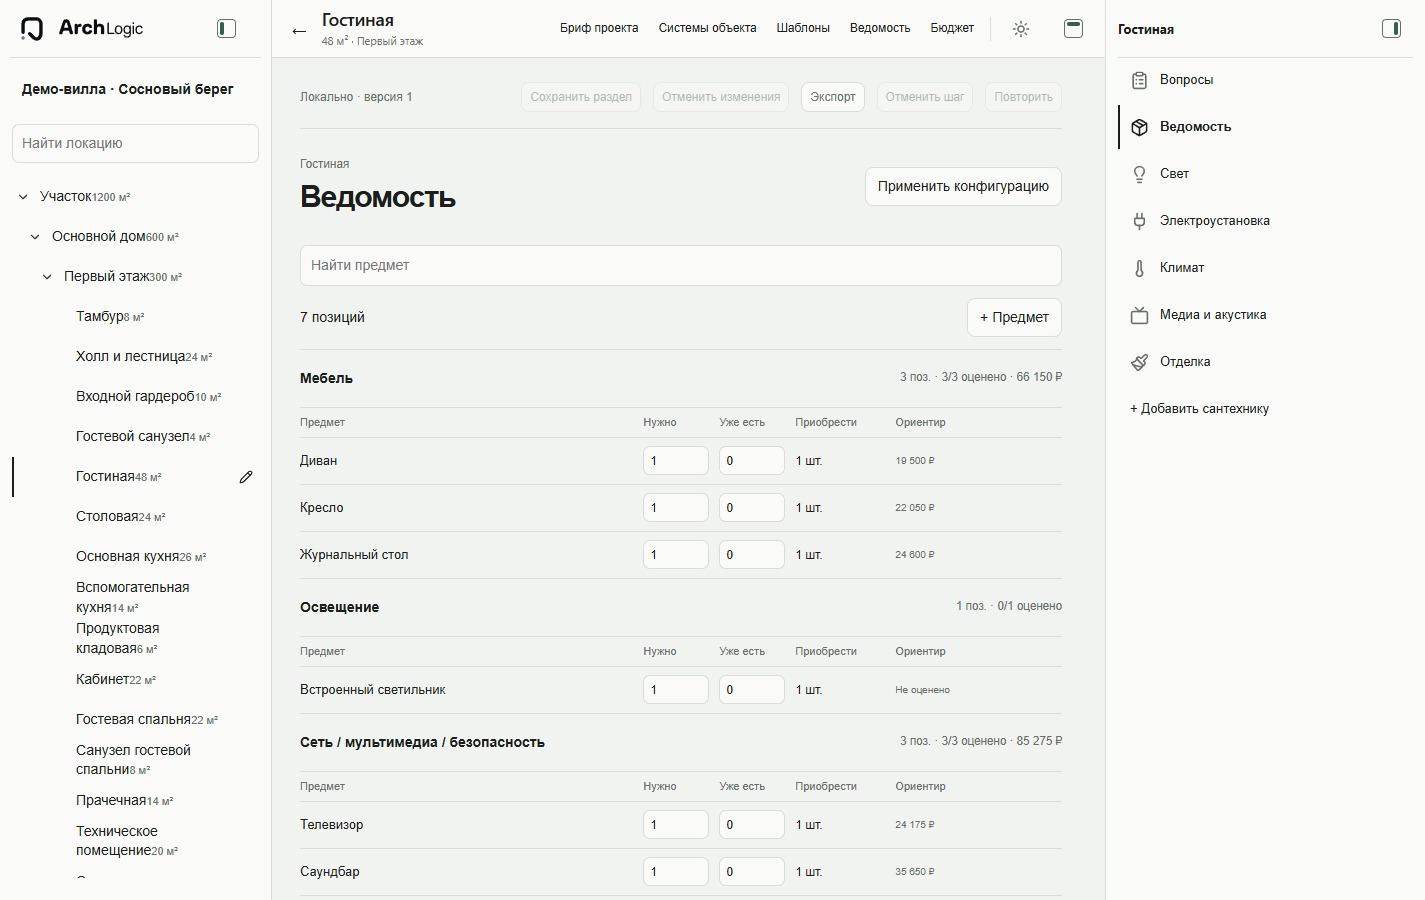Screen dimensions: 1425x900
Task: Switch to the Шаблоны tab
Action: point(803,28)
